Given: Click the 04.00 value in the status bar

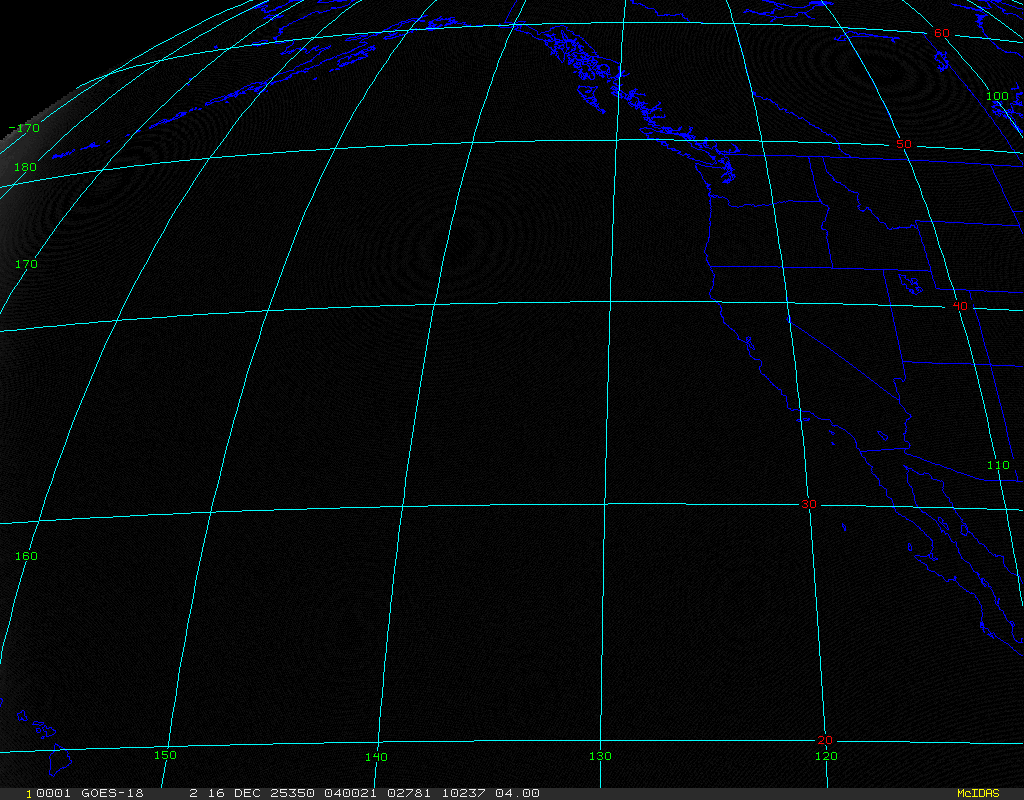Looking at the screenshot, I should pyautogui.click(x=520, y=793).
